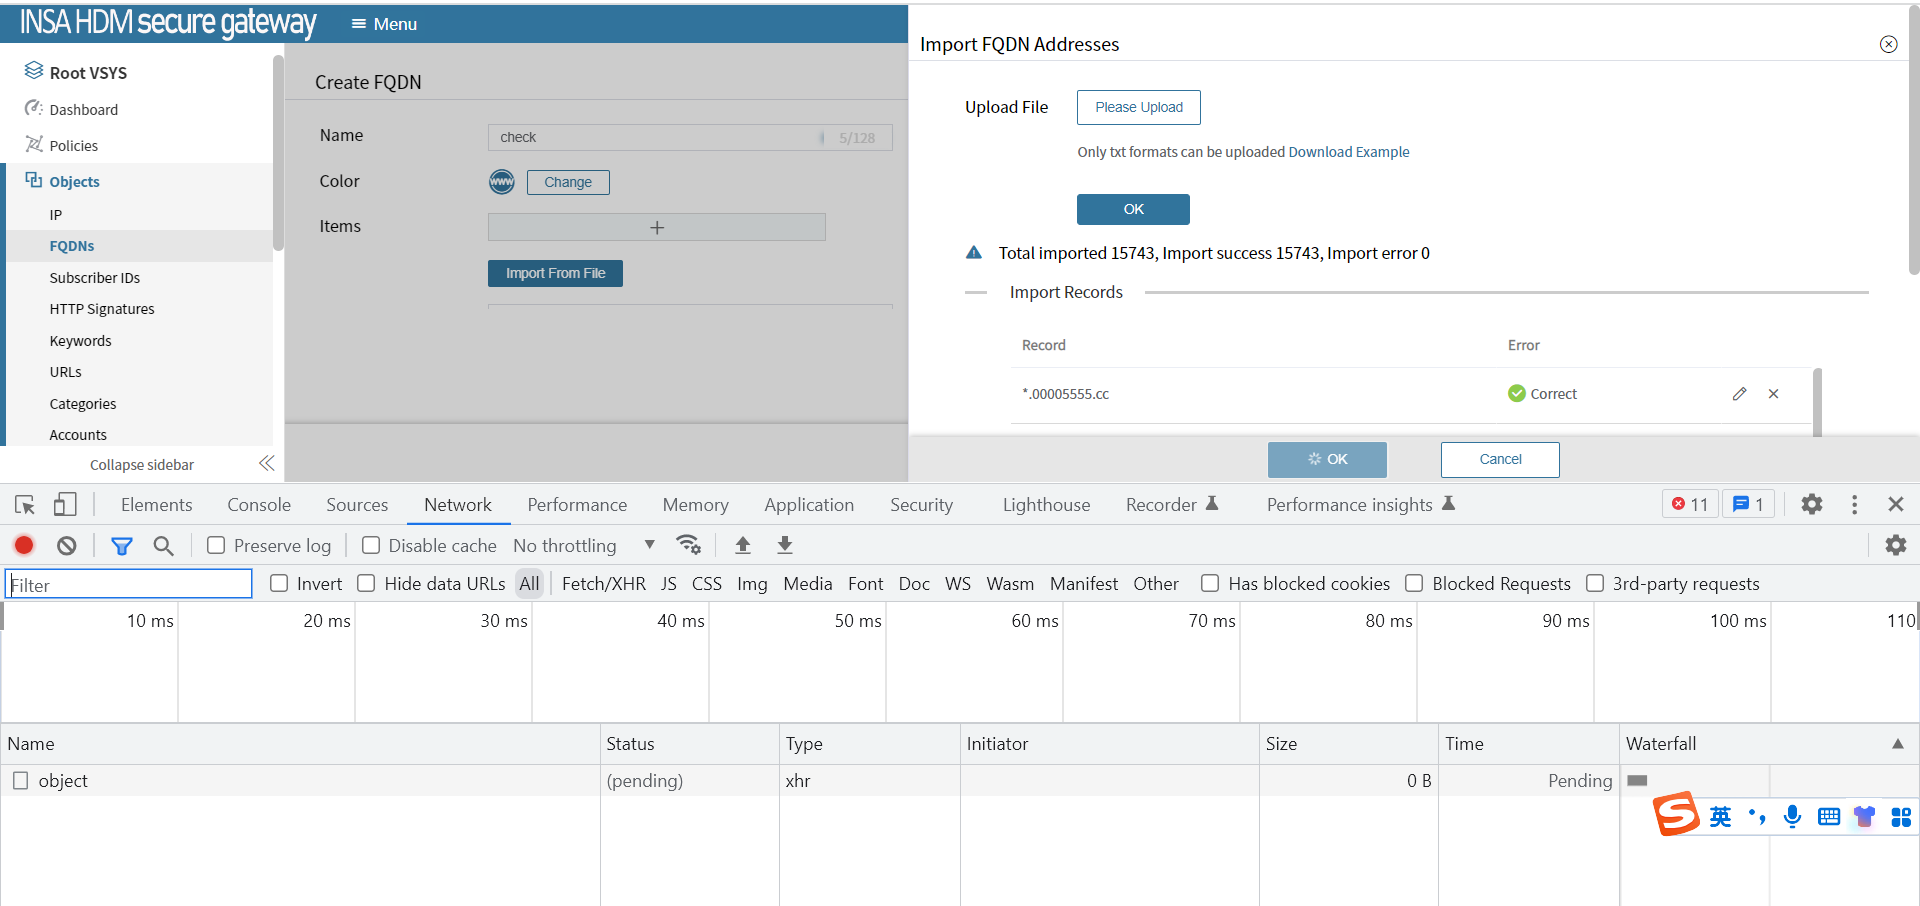1920x906 pixels.
Task: Open the No throttling dropdown
Action: tap(583, 545)
